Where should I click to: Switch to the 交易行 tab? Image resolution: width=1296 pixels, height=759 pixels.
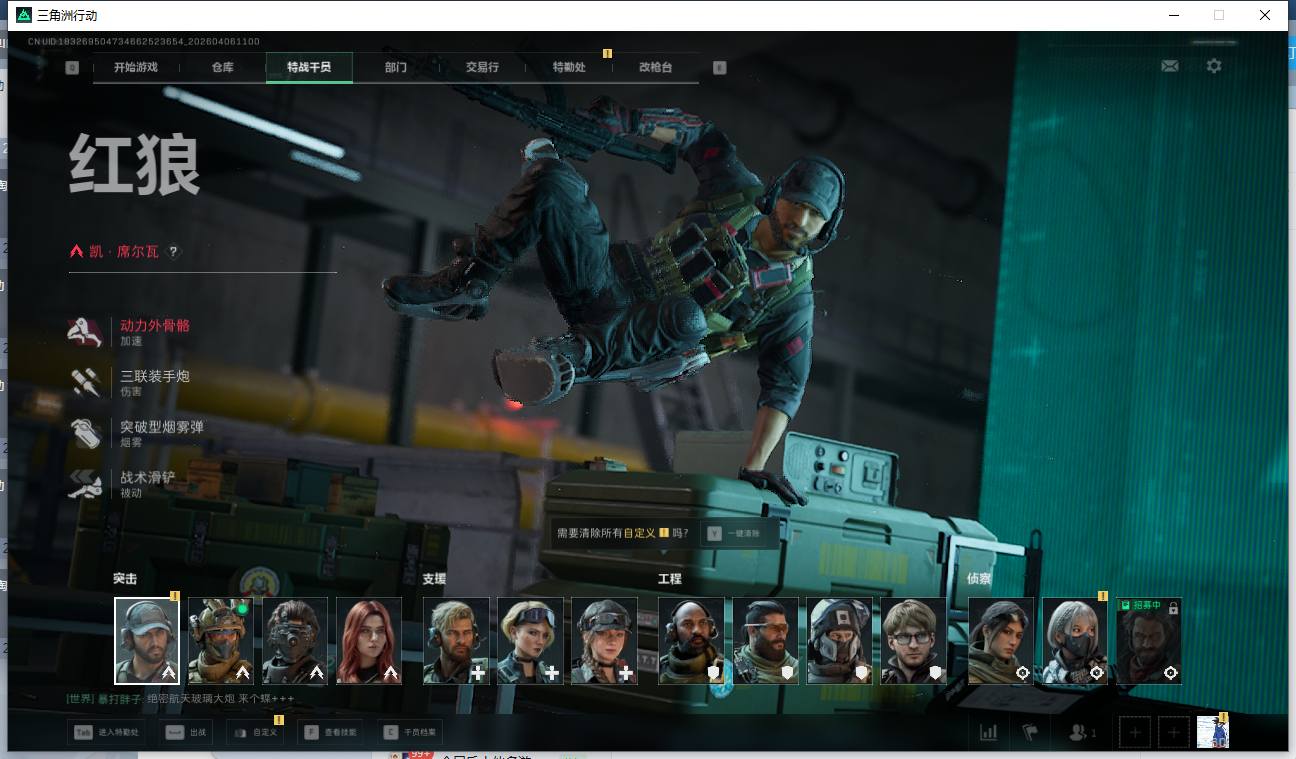click(481, 67)
